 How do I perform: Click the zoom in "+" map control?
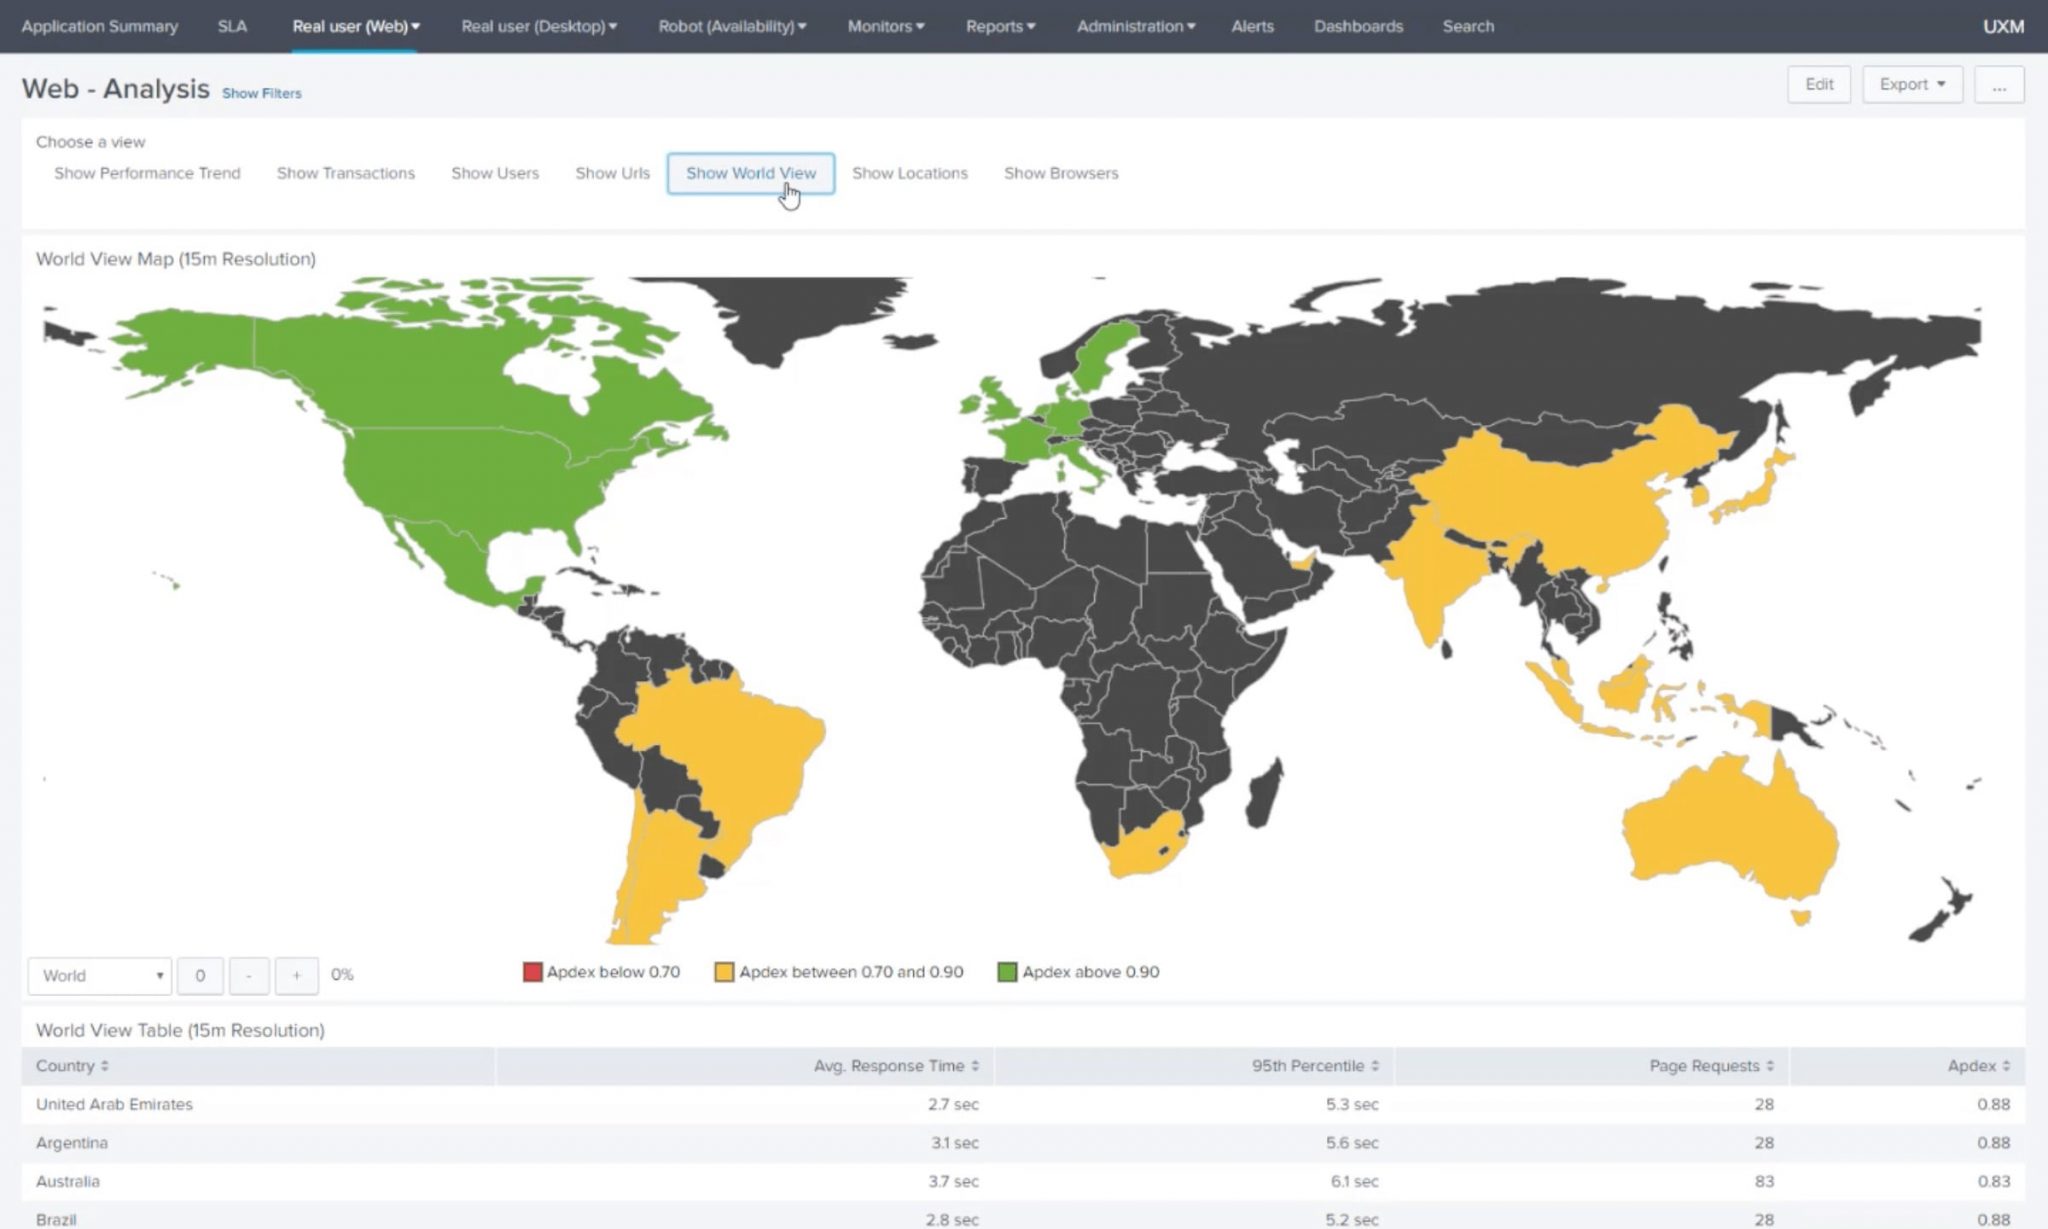coord(297,975)
